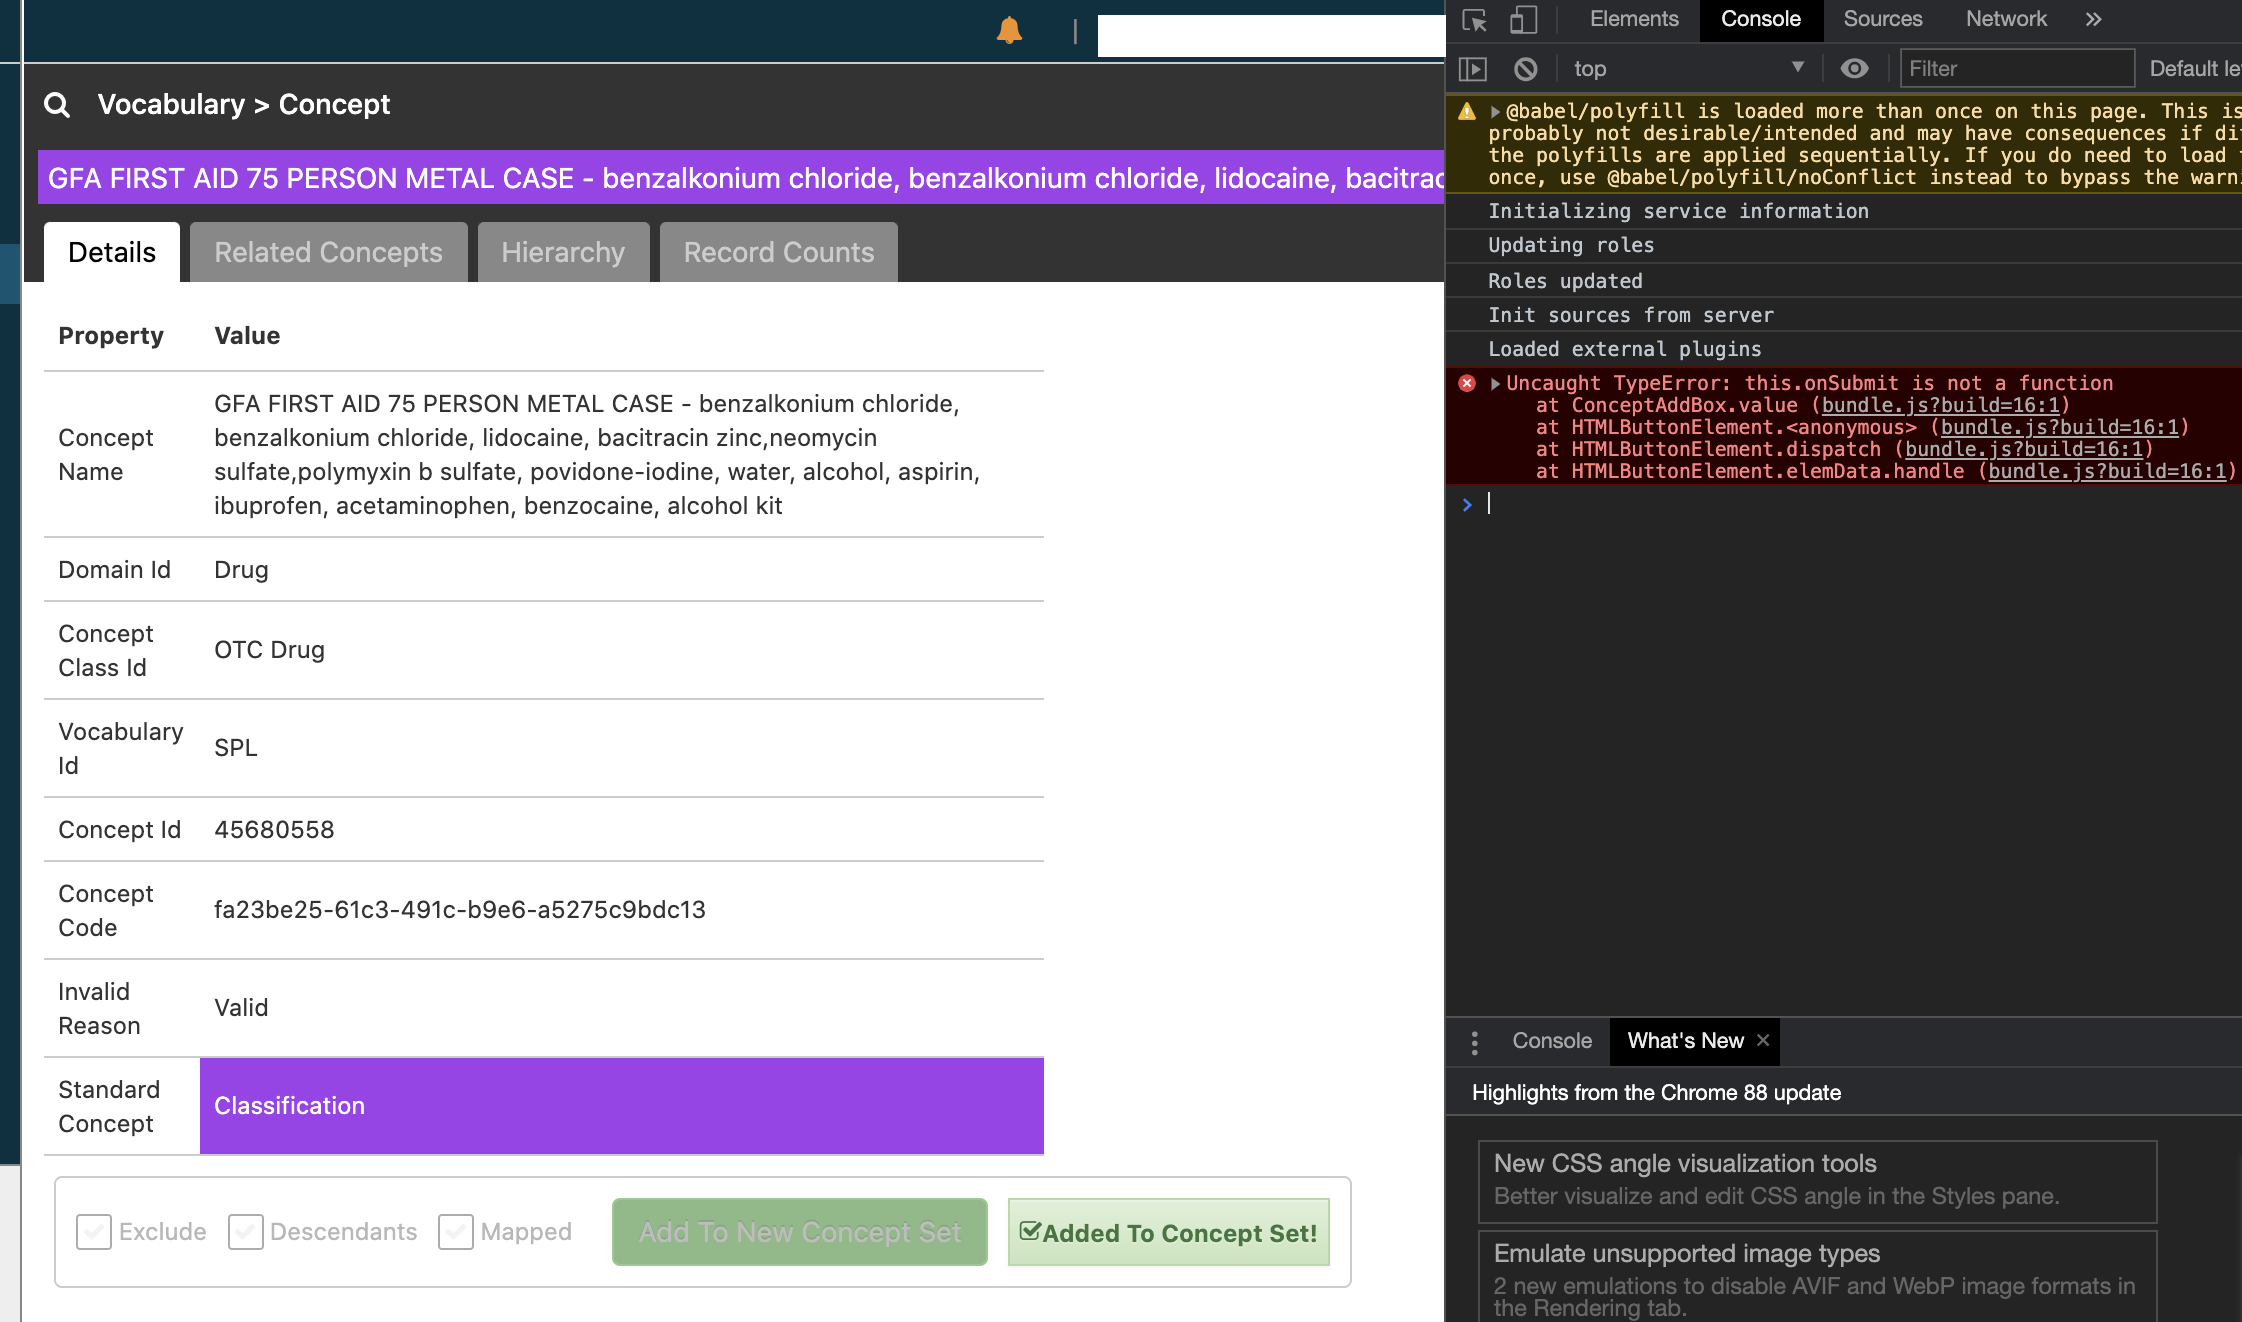Open more DevTools panels via the chevron

[2093, 19]
